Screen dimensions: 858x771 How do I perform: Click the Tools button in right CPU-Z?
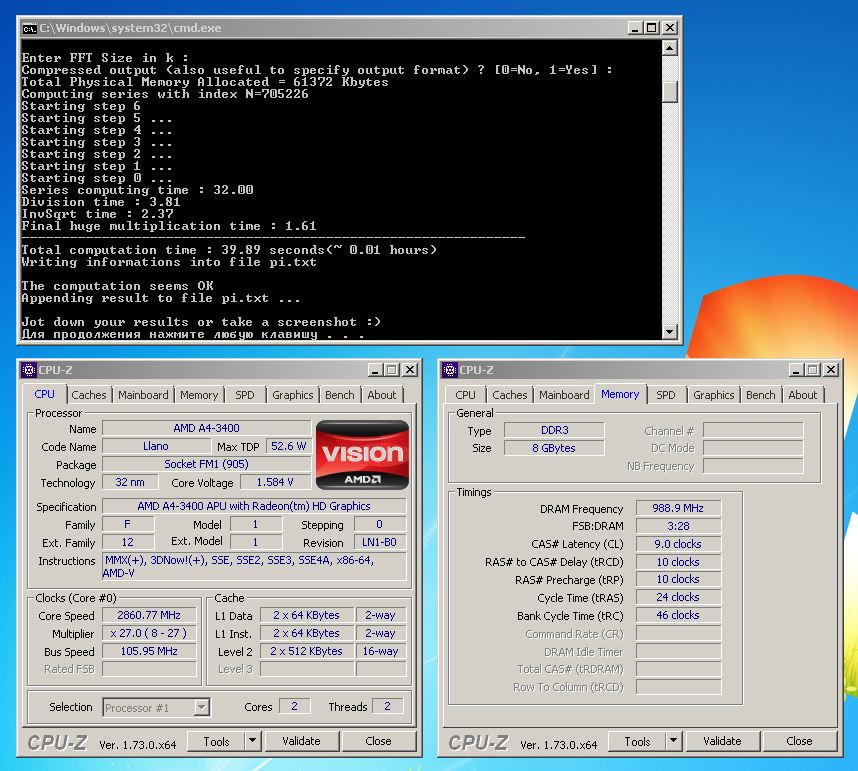pos(637,741)
